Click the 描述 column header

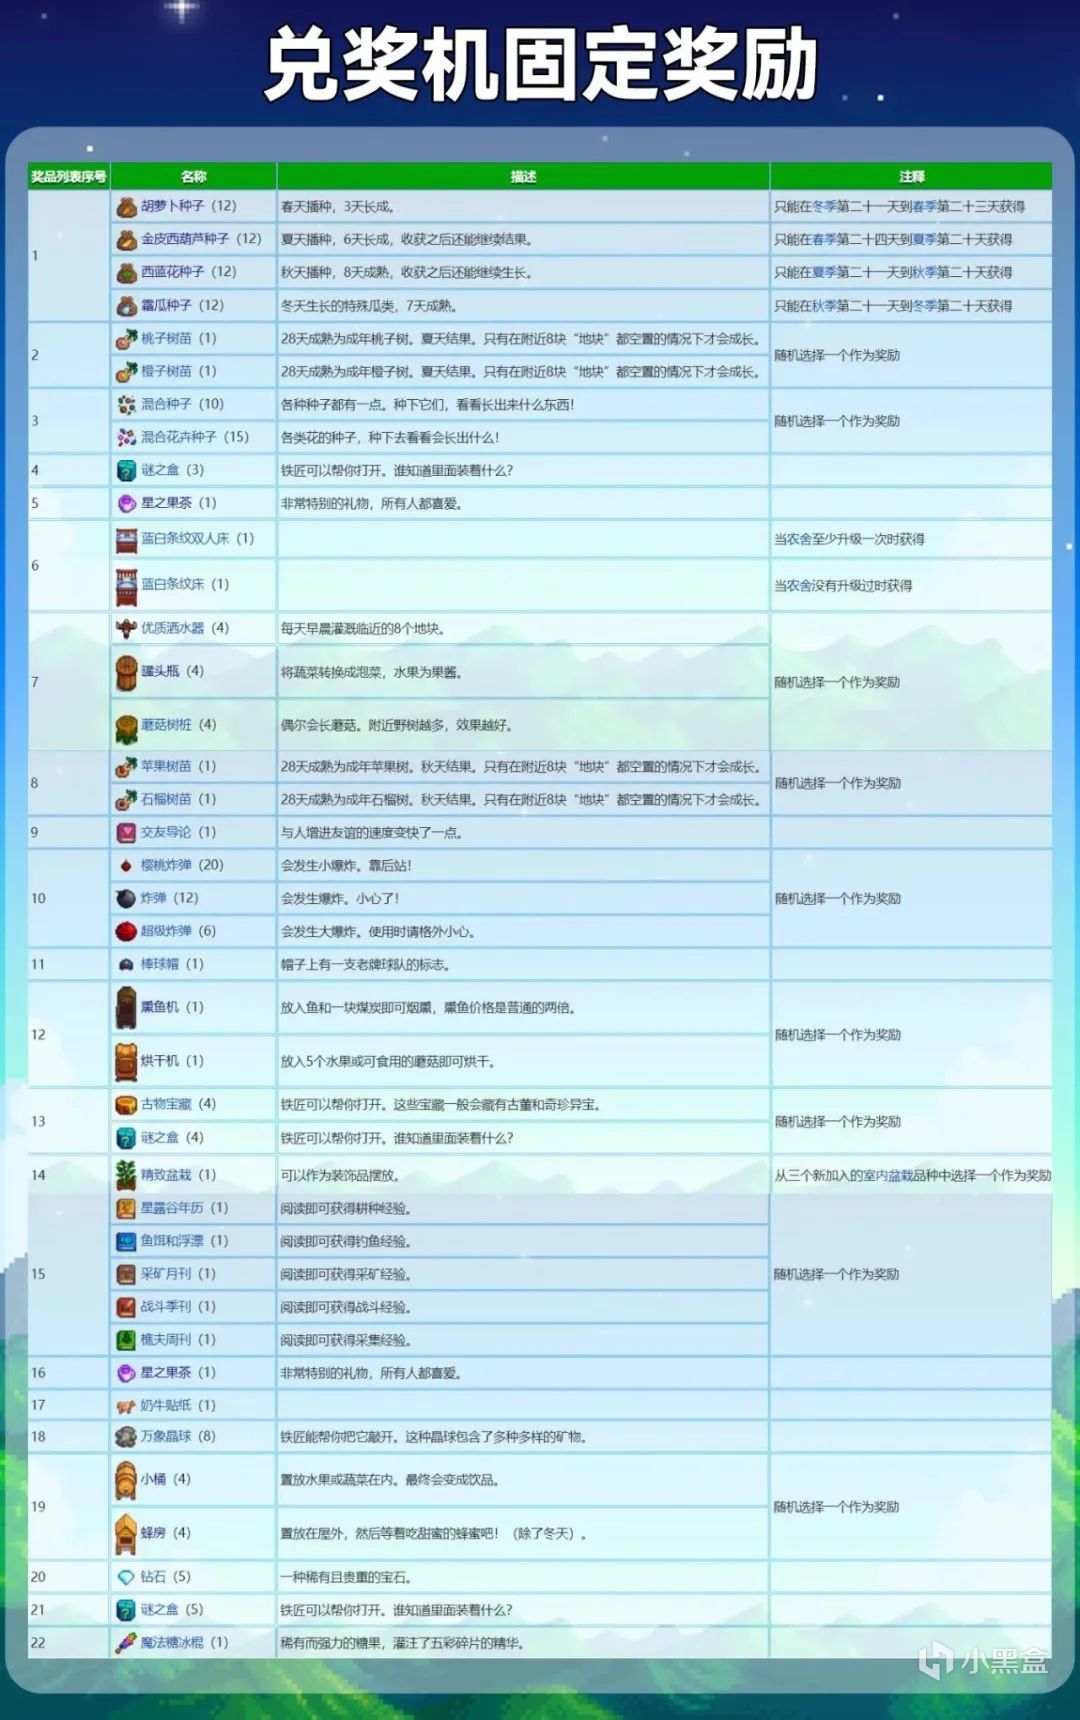pyautogui.click(x=523, y=177)
